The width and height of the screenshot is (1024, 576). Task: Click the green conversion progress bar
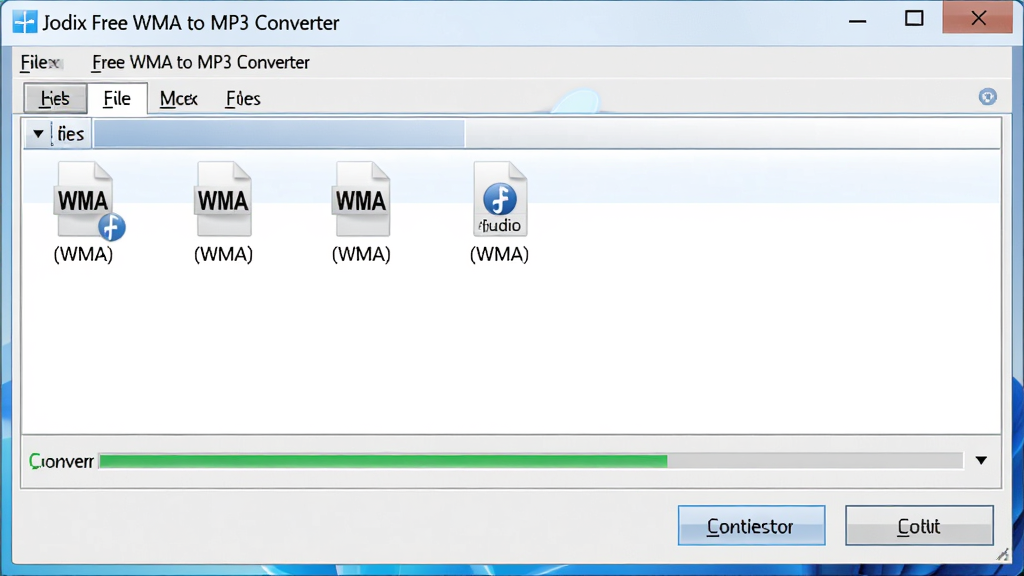pos(530,461)
